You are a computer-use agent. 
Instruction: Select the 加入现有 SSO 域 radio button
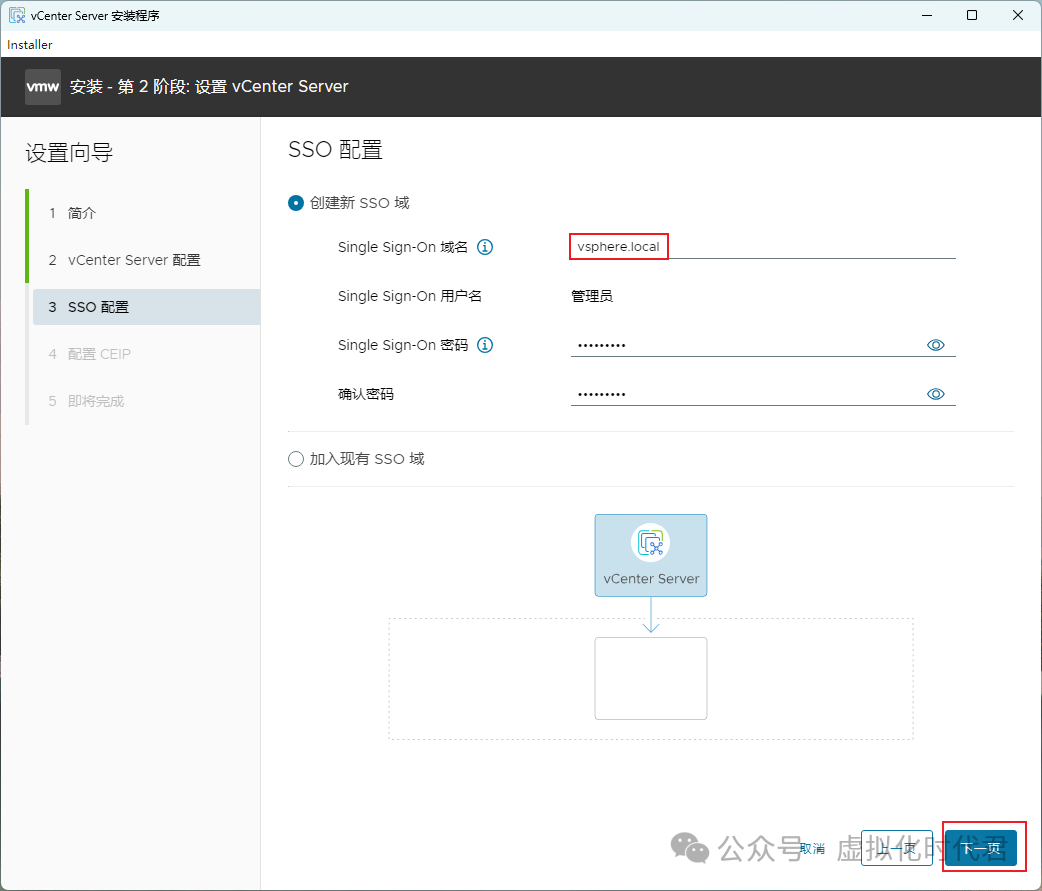coord(296,459)
